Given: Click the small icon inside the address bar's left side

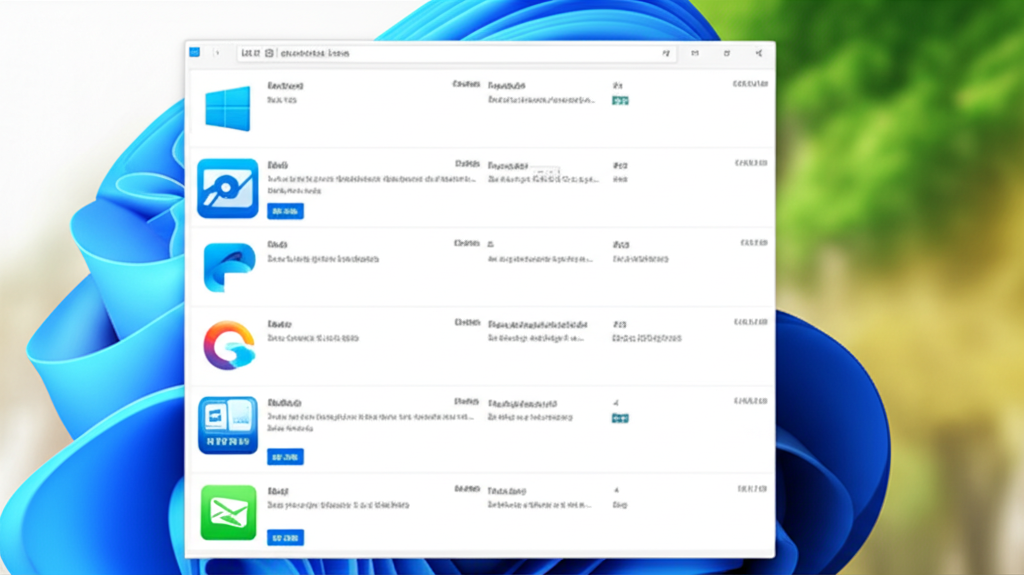Looking at the screenshot, I should click(270, 53).
